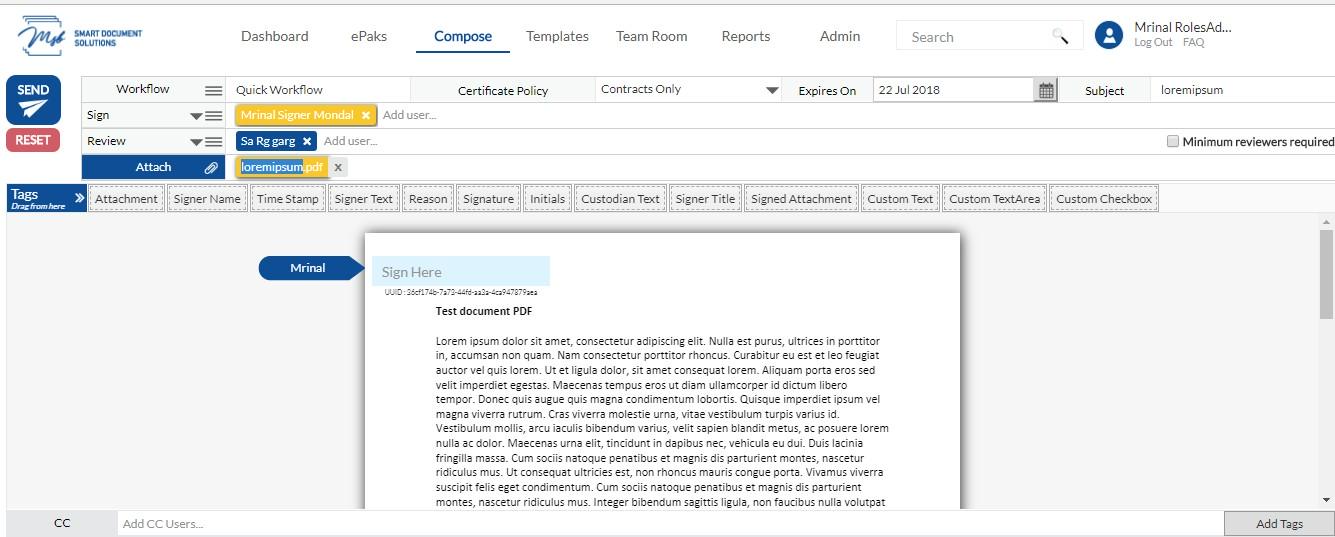Open the Team Room tab
This screenshot has width=1335, height=537.
(651, 36)
